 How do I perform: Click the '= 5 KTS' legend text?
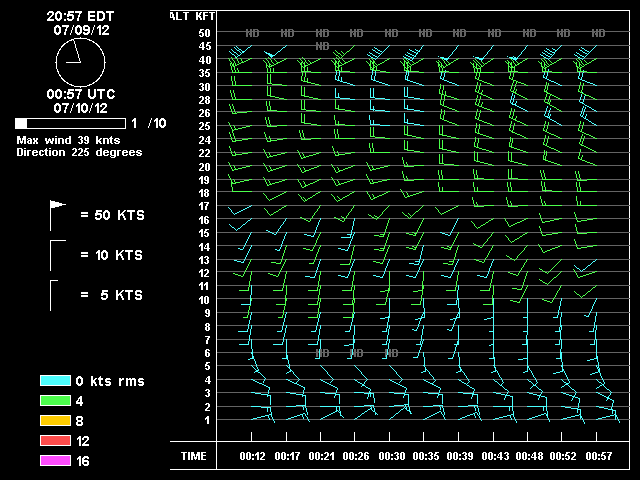coord(112,295)
